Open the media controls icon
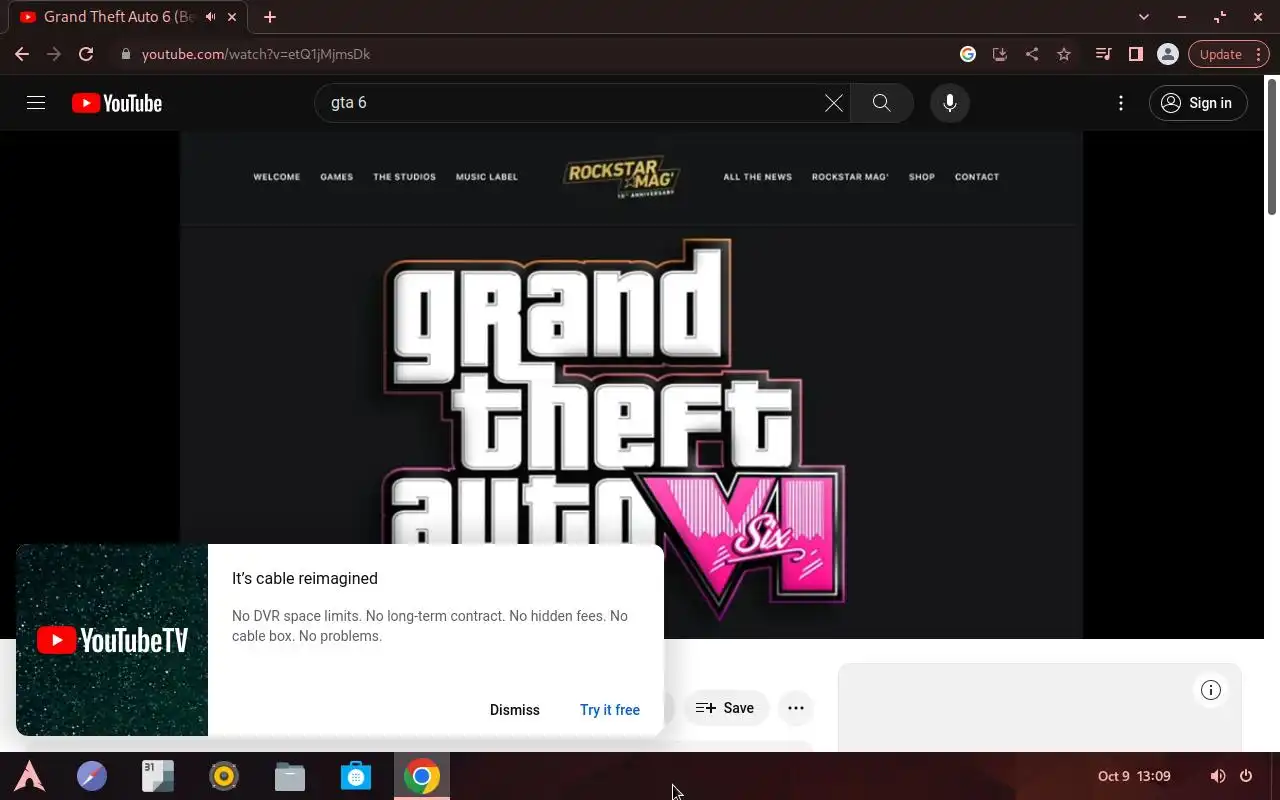1280x800 pixels. pos(1103,54)
